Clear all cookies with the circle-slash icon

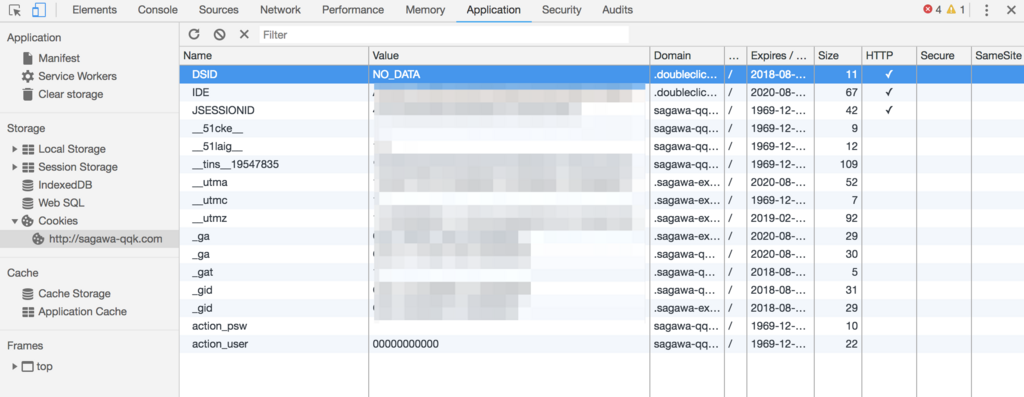219,35
